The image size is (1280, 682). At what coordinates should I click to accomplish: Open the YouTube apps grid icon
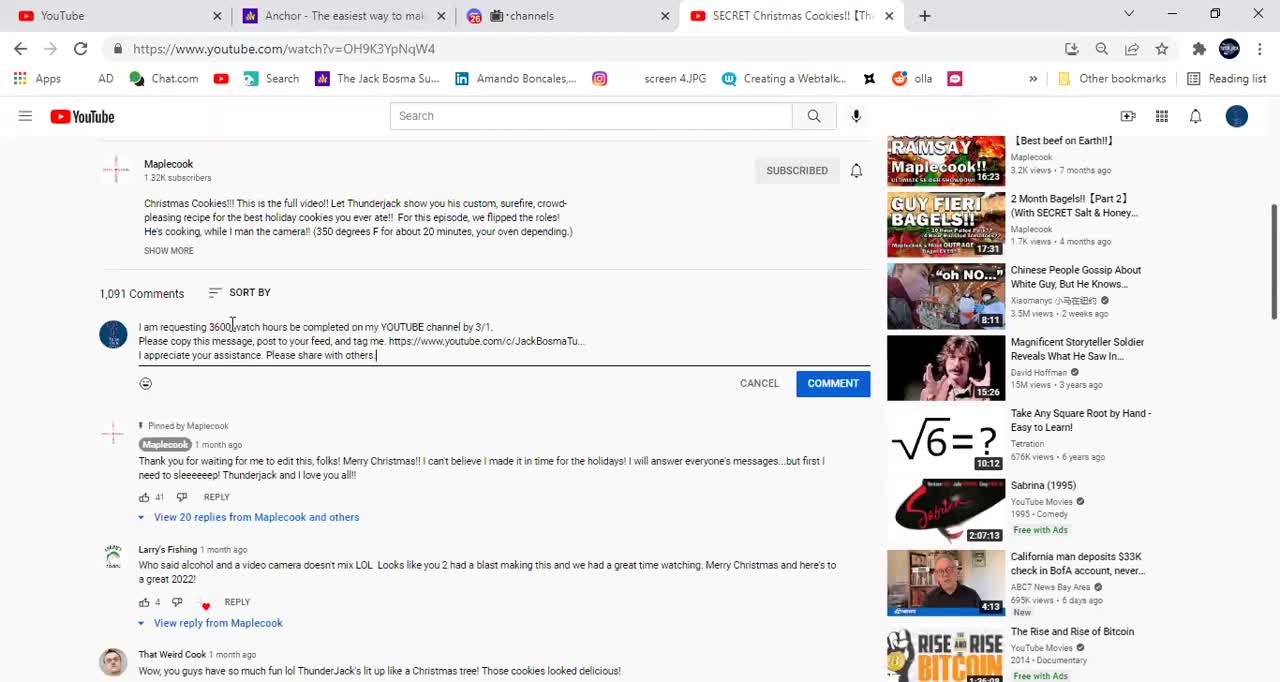point(1162,116)
